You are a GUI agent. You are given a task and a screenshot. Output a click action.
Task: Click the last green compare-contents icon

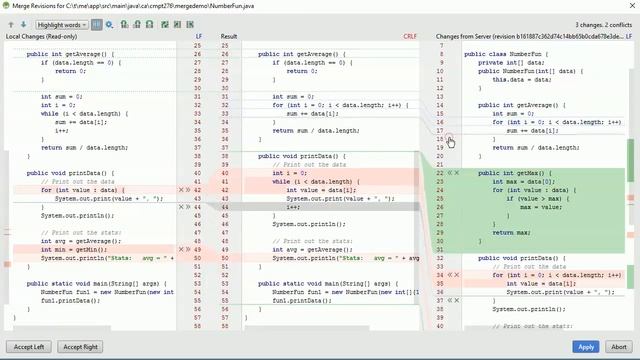coord(190,25)
